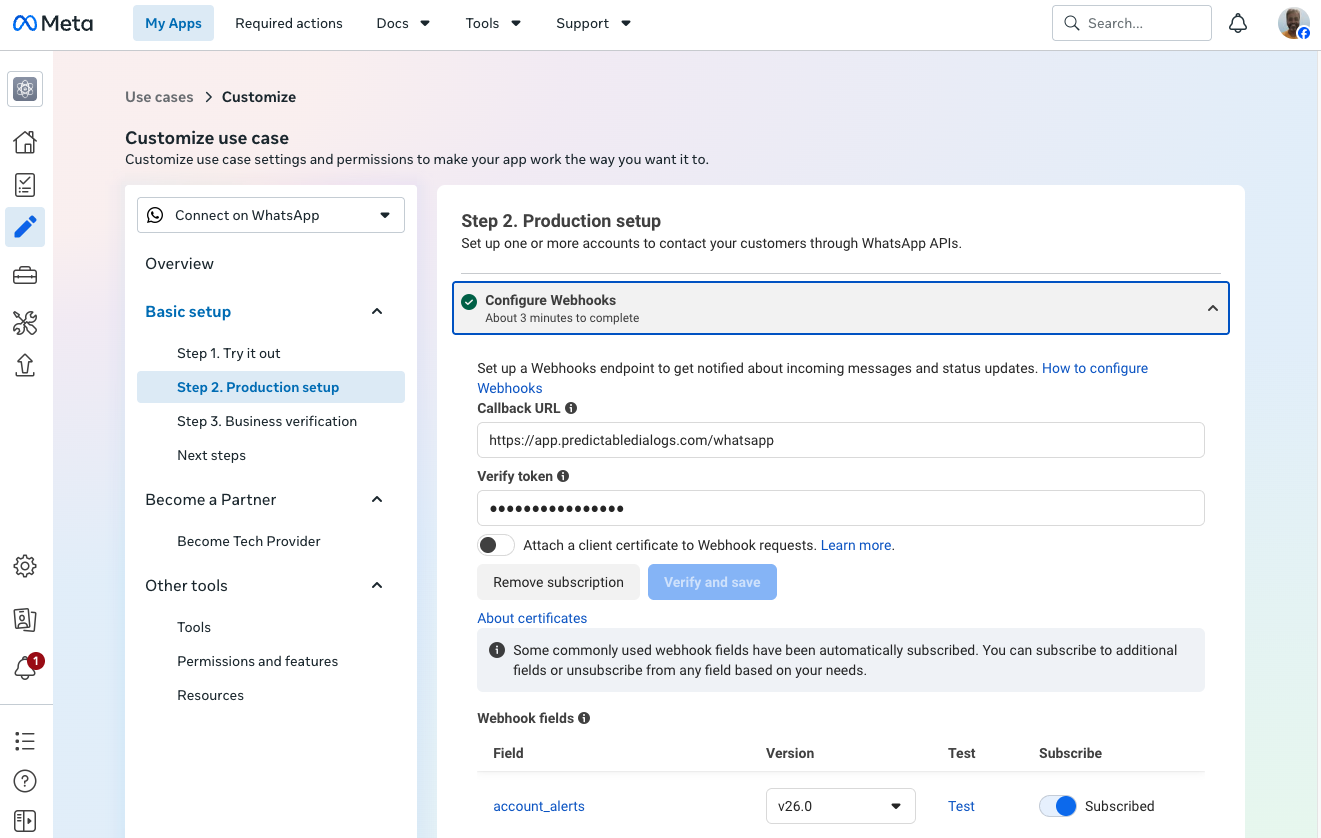Open the Support dropdown menu
Image resolution: width=1321 pixels, height=838 pixels.
tap(594, 23)
